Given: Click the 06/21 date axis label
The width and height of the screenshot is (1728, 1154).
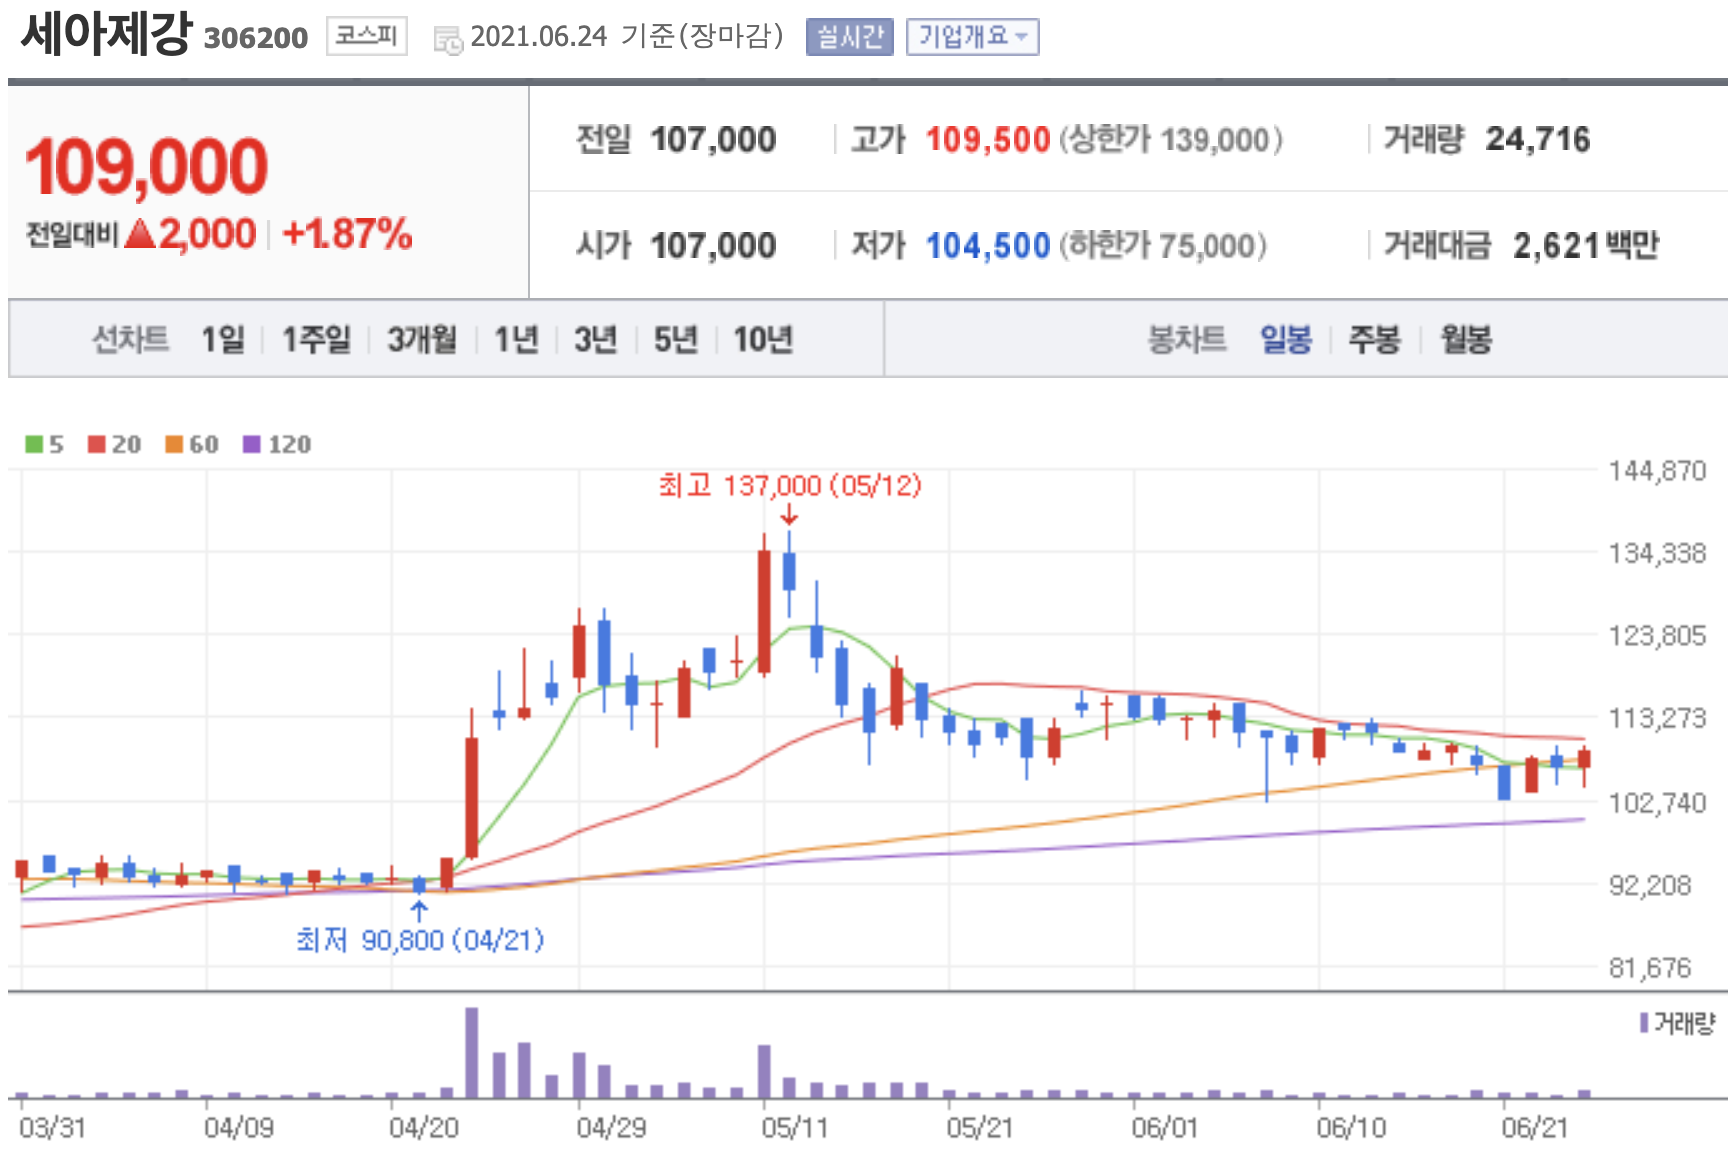Looking at the screenshot, I should [1535, 1128].
